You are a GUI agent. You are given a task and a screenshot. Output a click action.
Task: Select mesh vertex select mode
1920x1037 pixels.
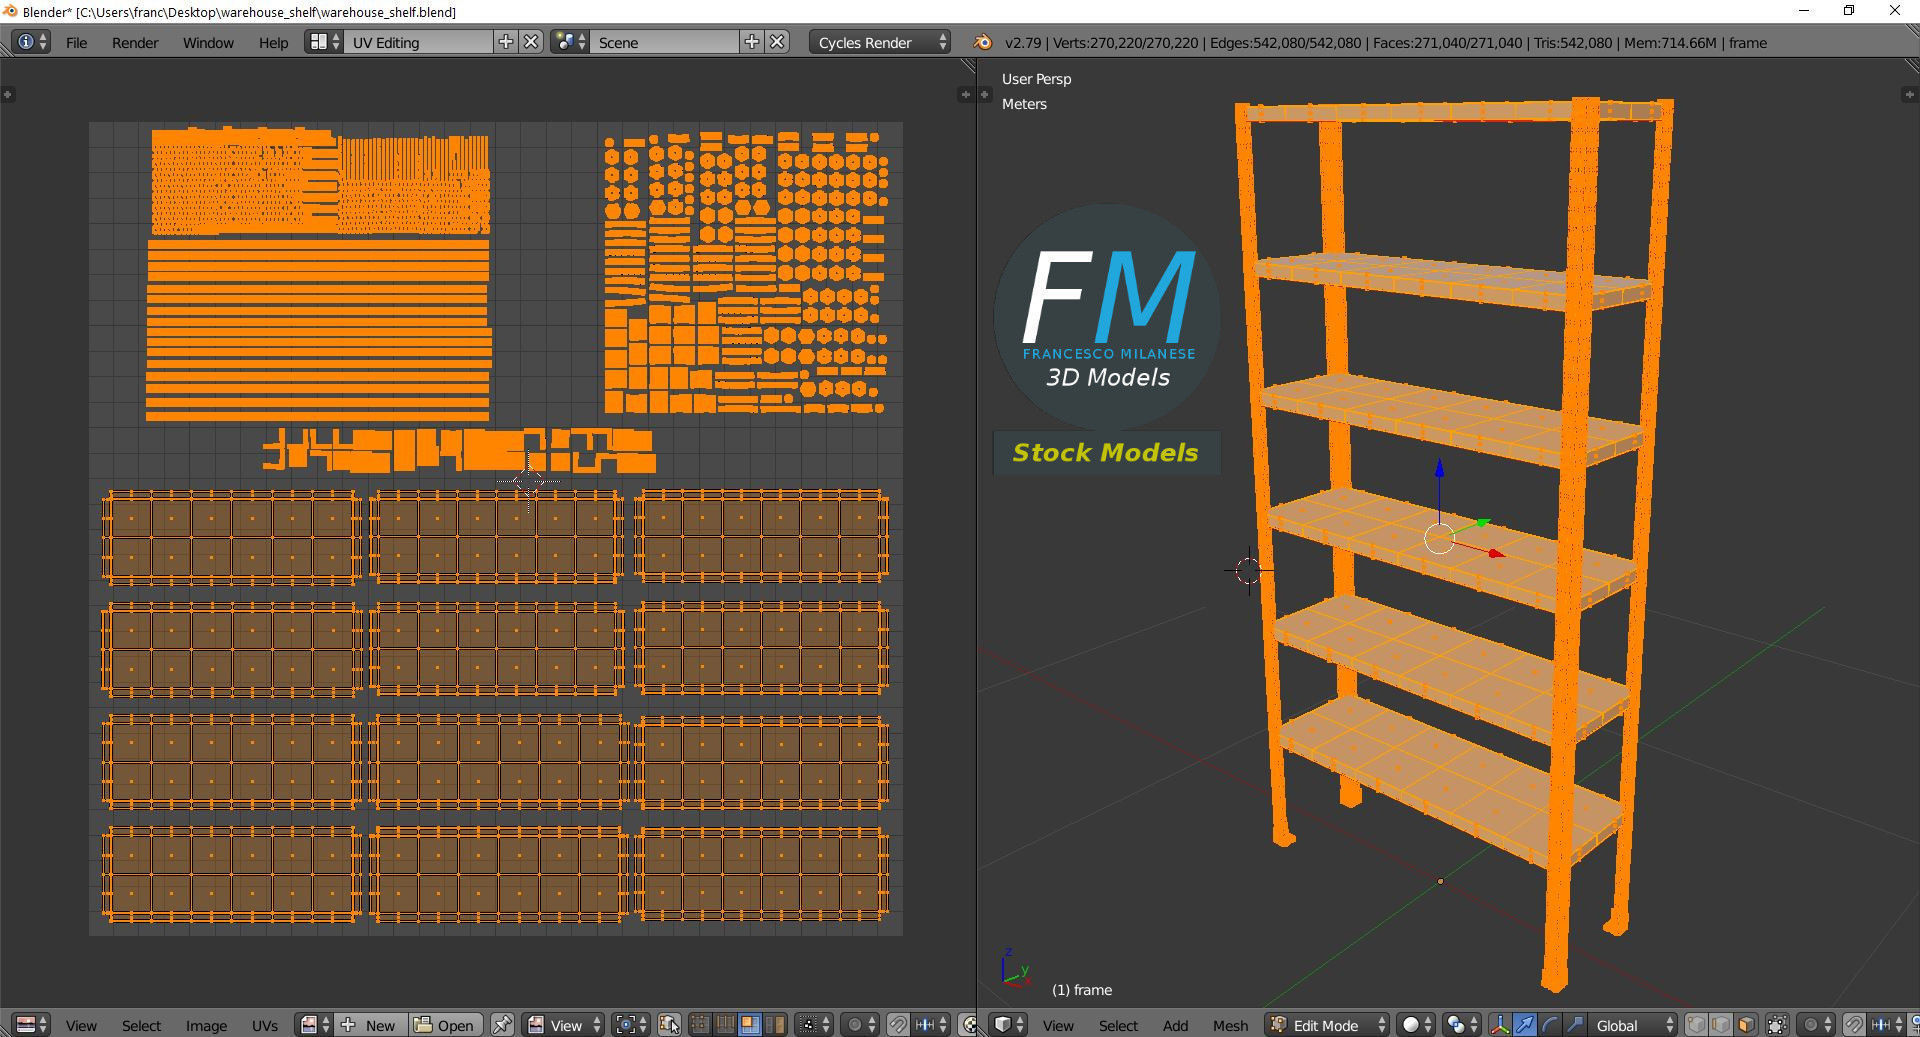click(1696, 1025)
